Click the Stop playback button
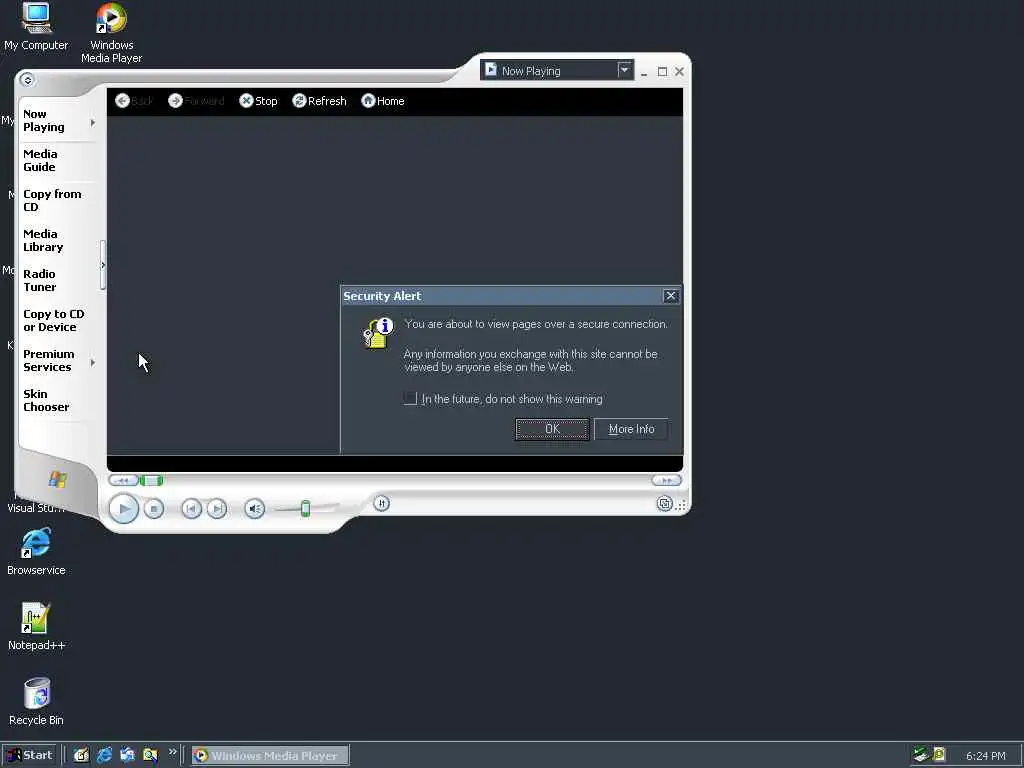This screenshot has height=768, width=1024. click(x=154, y=508)
